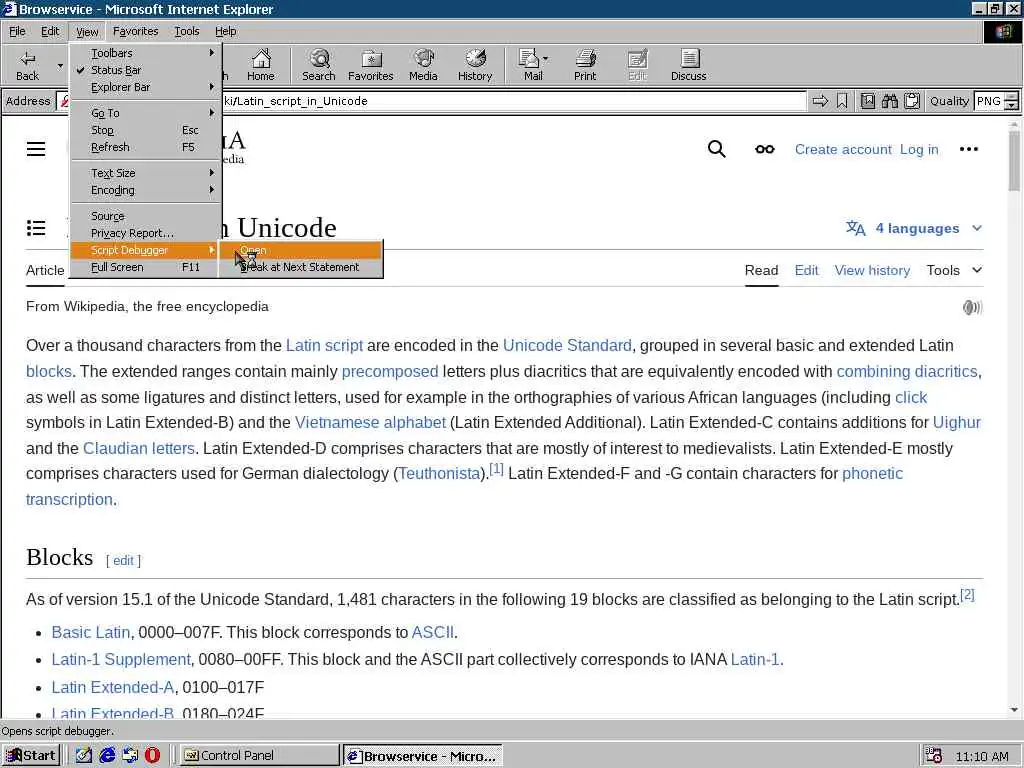The width and height of the screenshot is (1024, 768).
Task: Click the Quality PNG down stepper arrow
Action: click(x=1012, y=106)
